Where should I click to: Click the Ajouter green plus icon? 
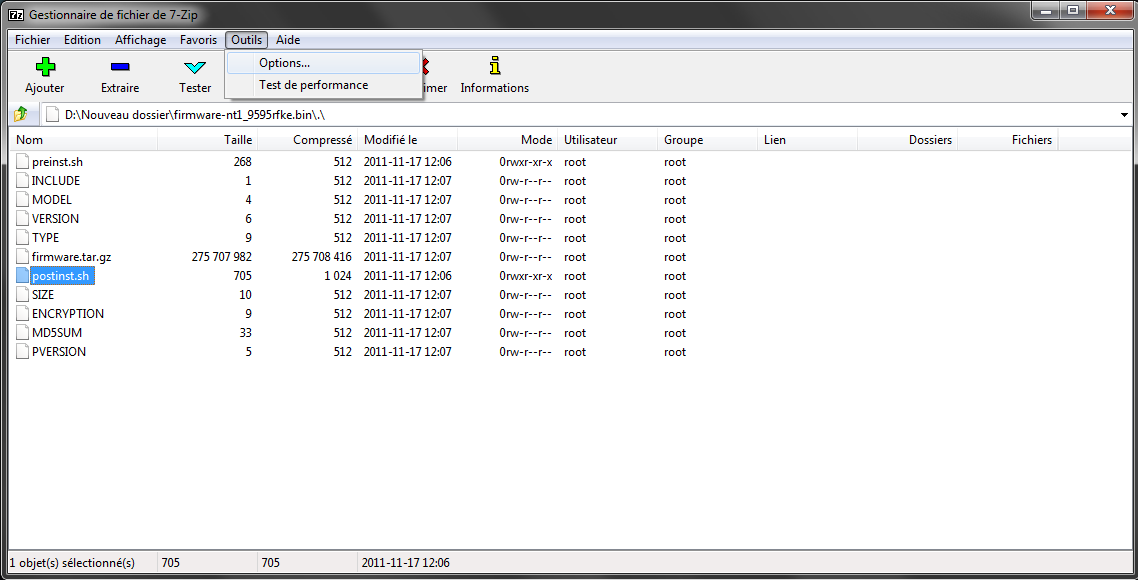[45, 68]
